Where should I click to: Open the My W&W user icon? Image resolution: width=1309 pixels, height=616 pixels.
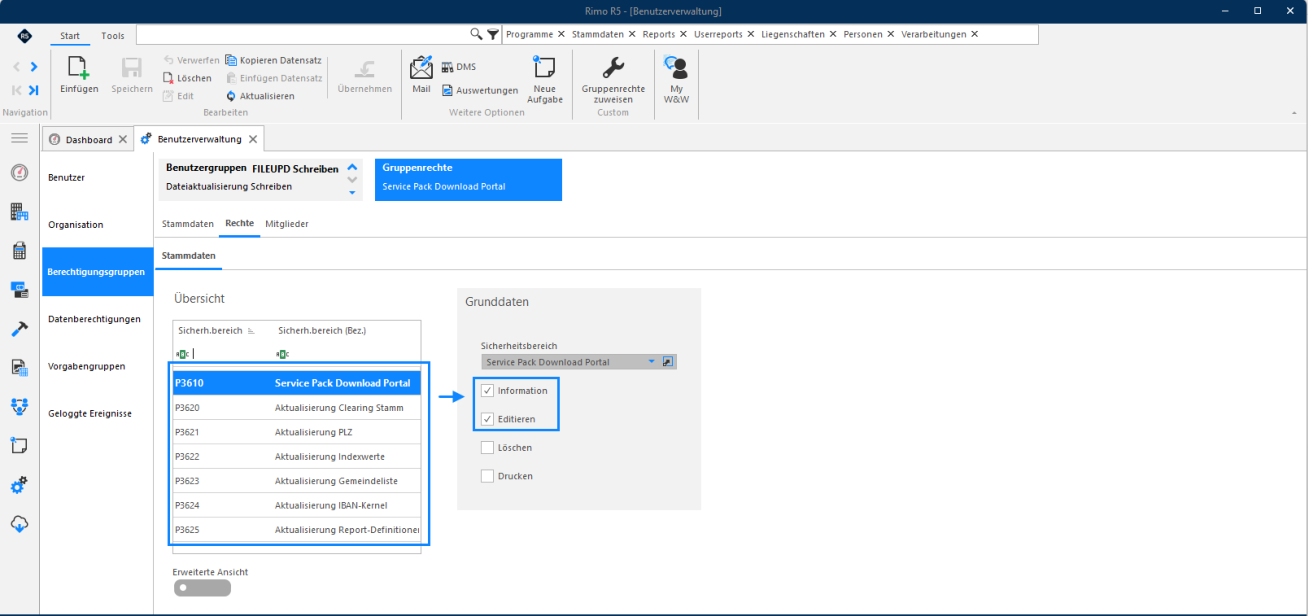click(x=677, y=67)
